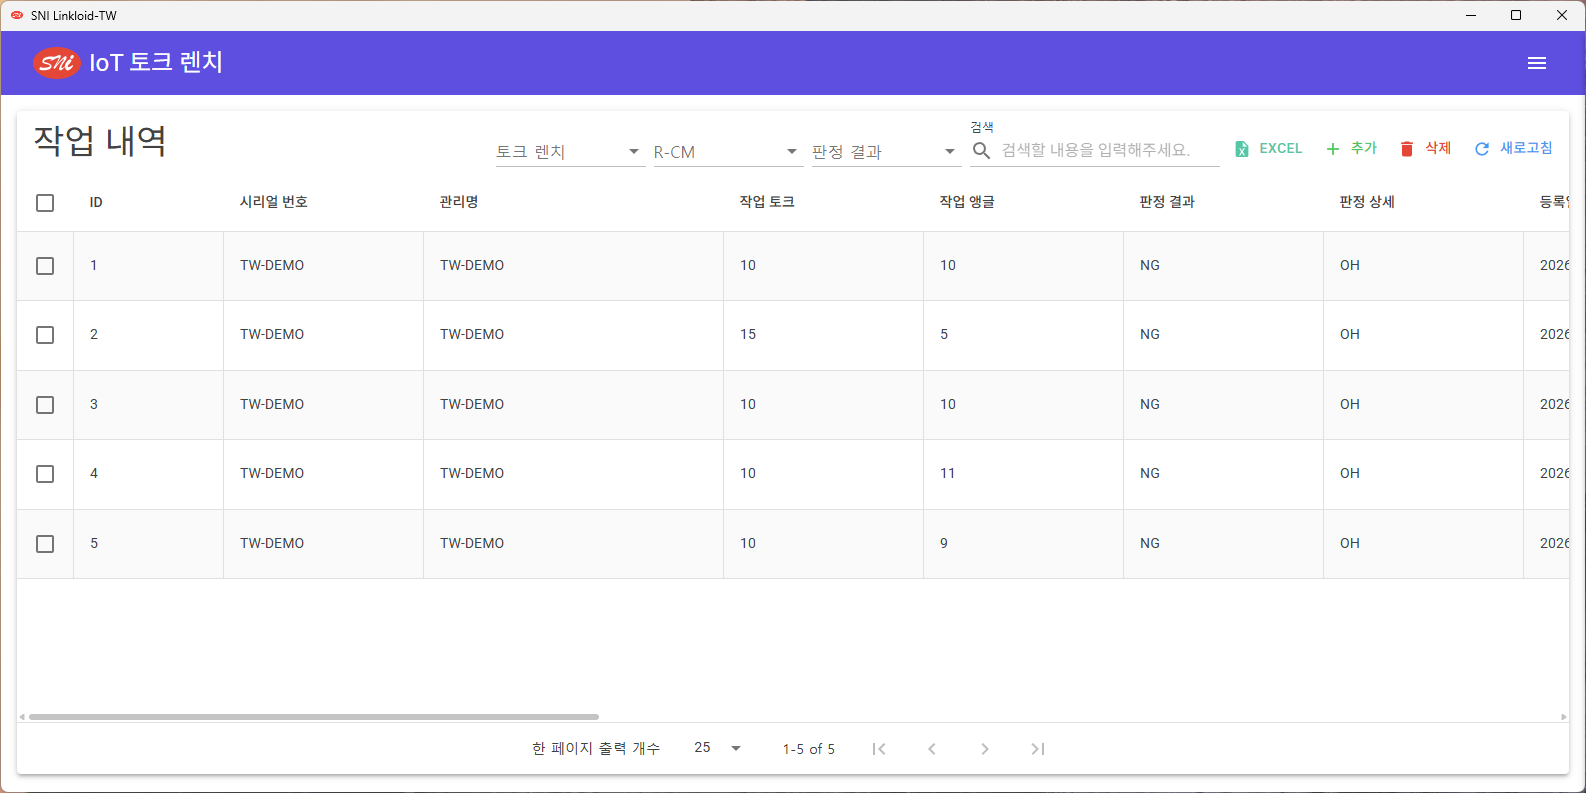Tick the checkbox for row ID 5
1586x793 pixels.
[x=45, y=544]
